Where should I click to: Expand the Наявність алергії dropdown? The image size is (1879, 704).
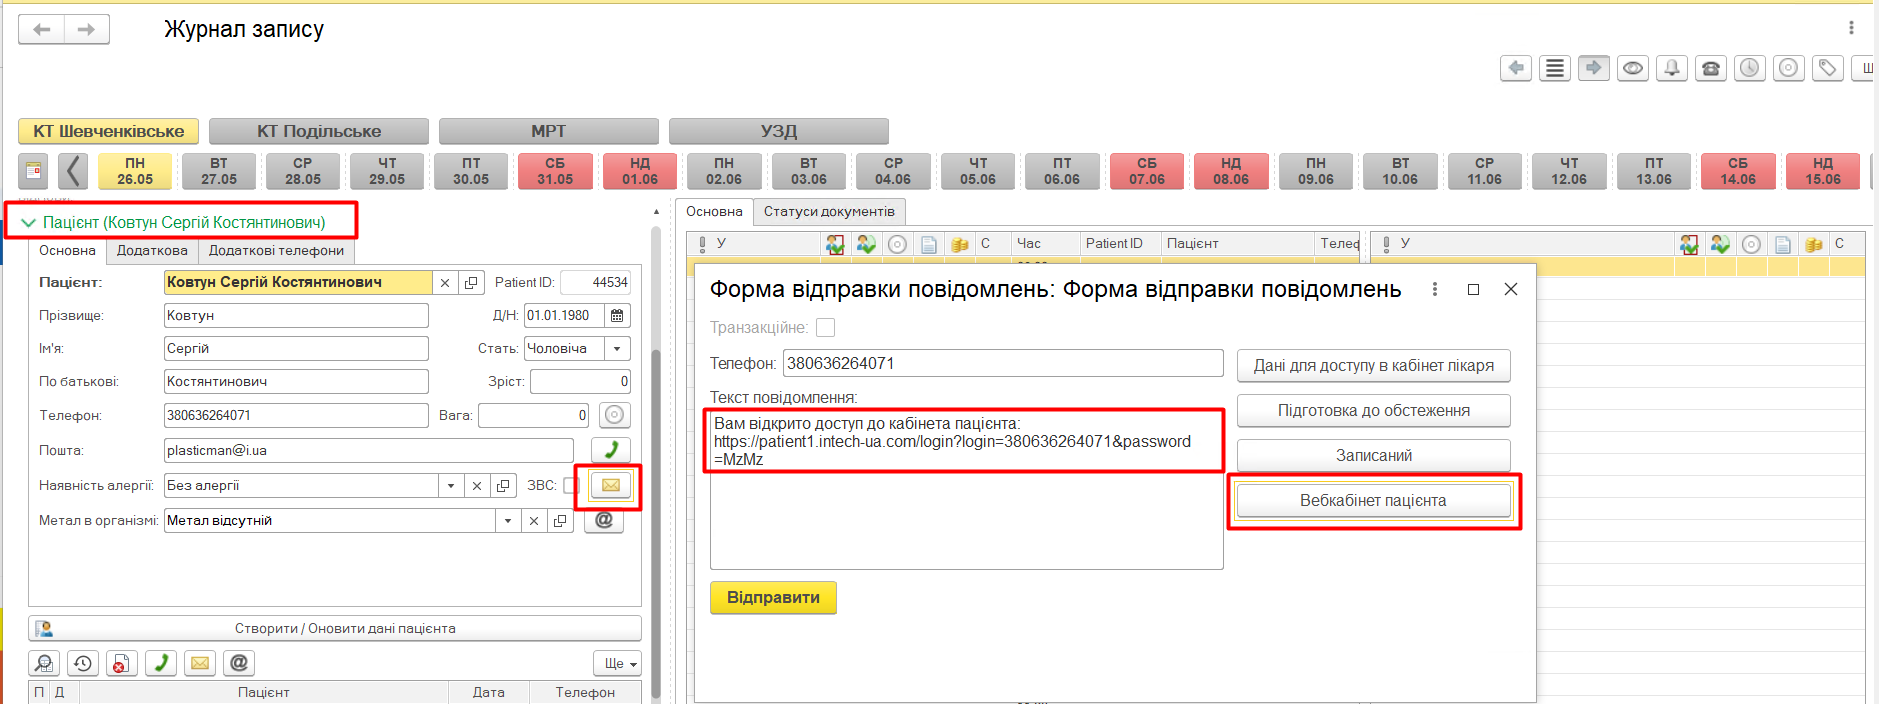coord(451,486)
